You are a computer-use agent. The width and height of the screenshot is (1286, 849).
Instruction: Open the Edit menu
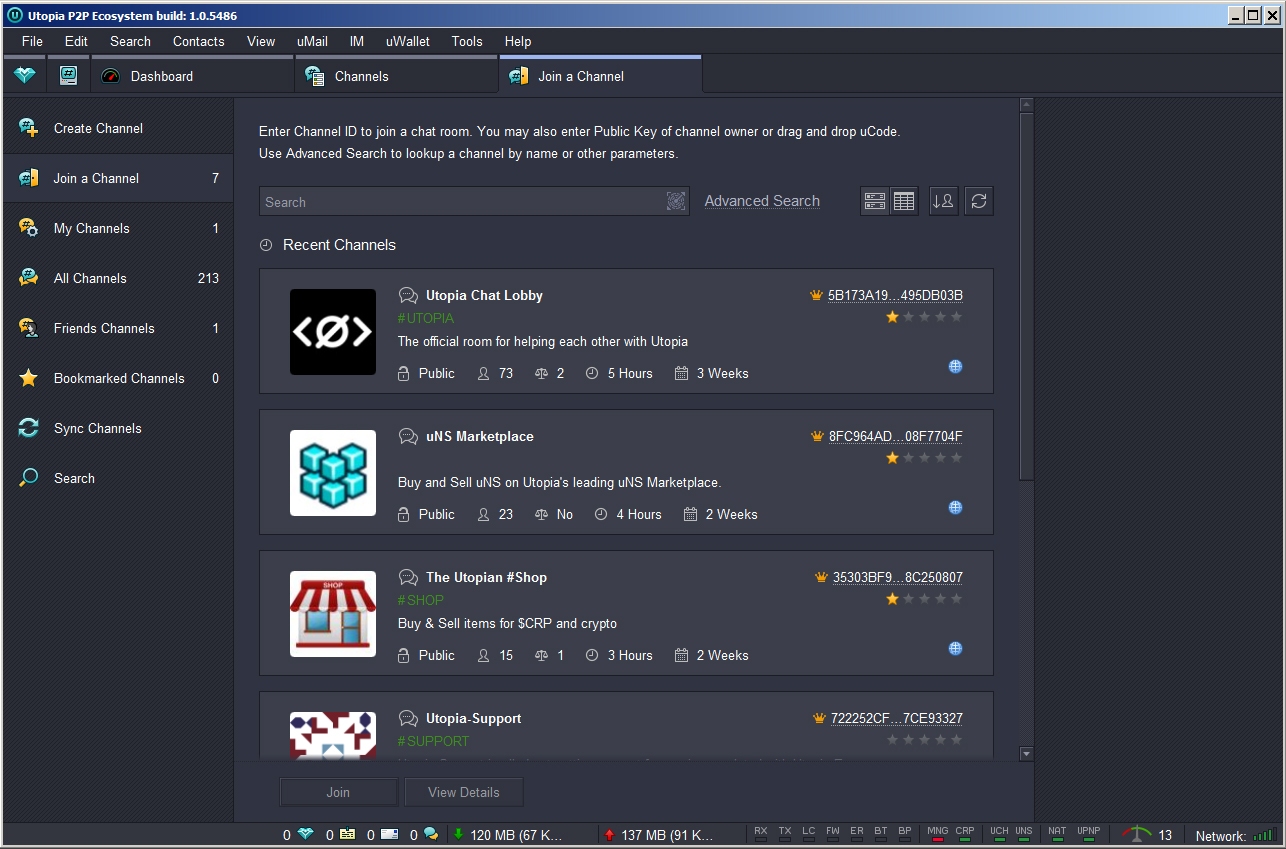[76, 41]
